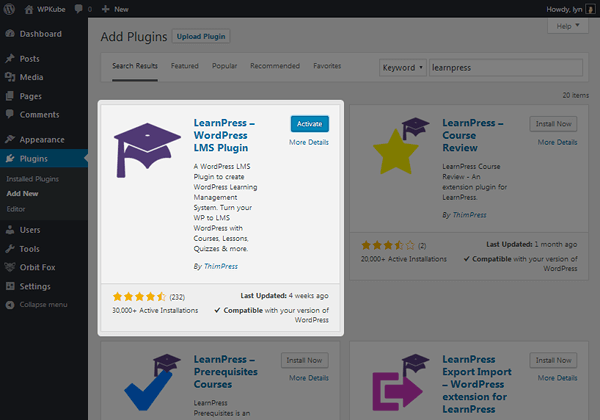Click the Posts pin icon
Viewport: 600px width, 420px height.
pyautogui.click(x=9, y=59)
